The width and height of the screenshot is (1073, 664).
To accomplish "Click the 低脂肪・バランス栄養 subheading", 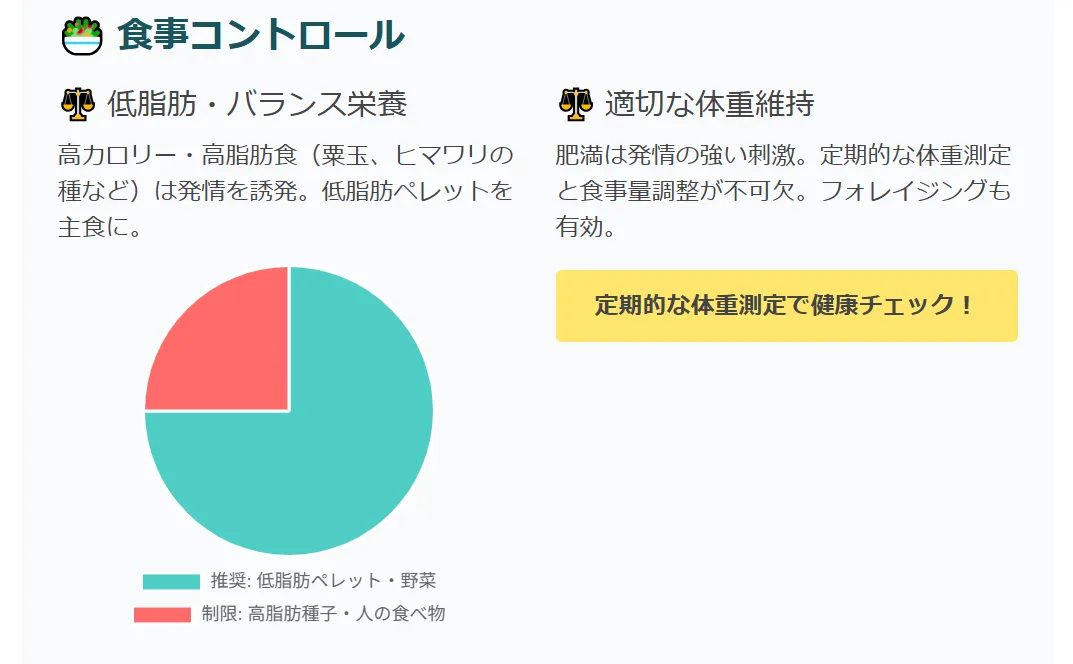I will 257,104.
